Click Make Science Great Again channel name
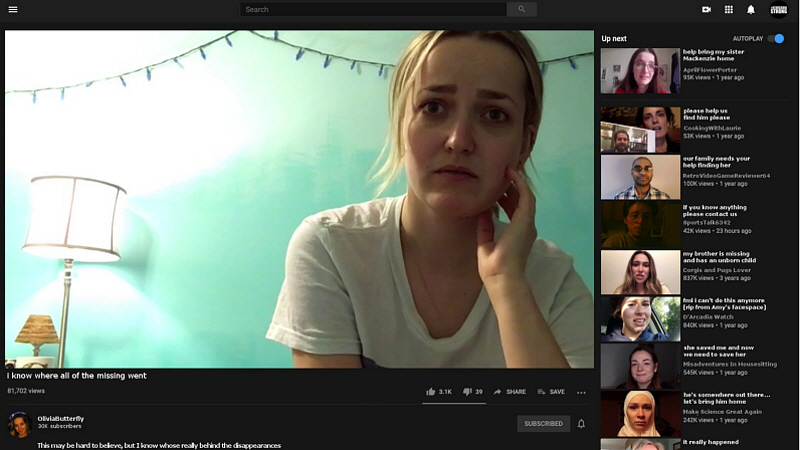Viewport: 800px width, 450px height. click(x=722, y=412)
